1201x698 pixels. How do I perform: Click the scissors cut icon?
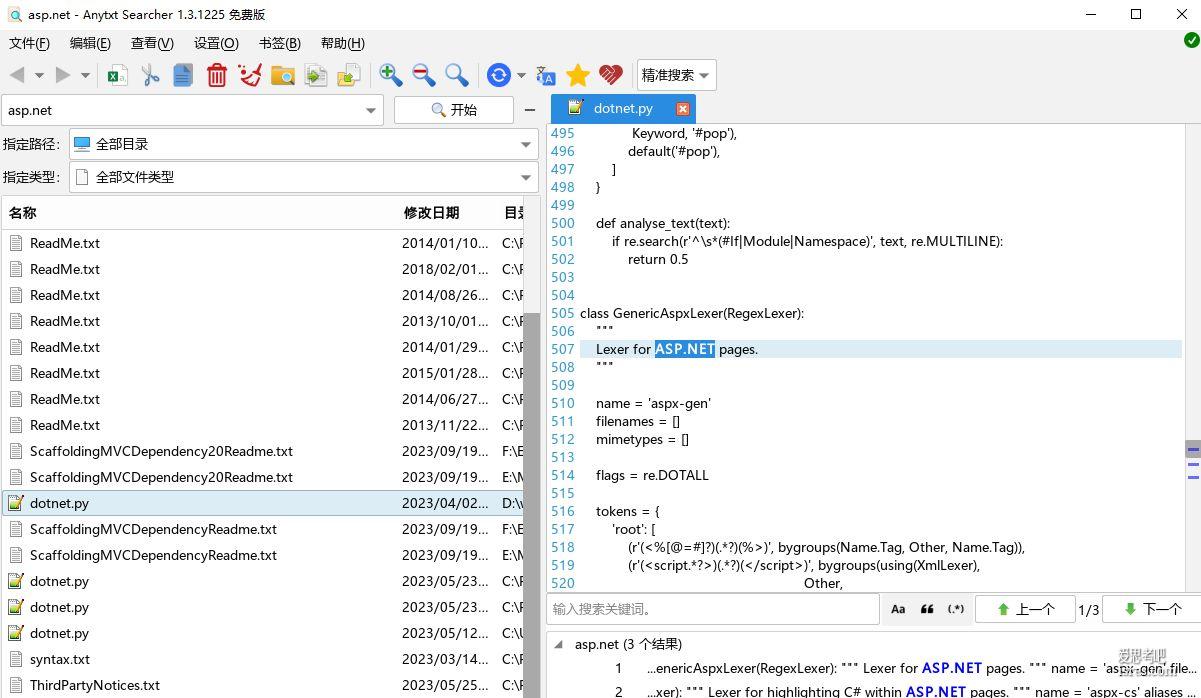(151, 75)
